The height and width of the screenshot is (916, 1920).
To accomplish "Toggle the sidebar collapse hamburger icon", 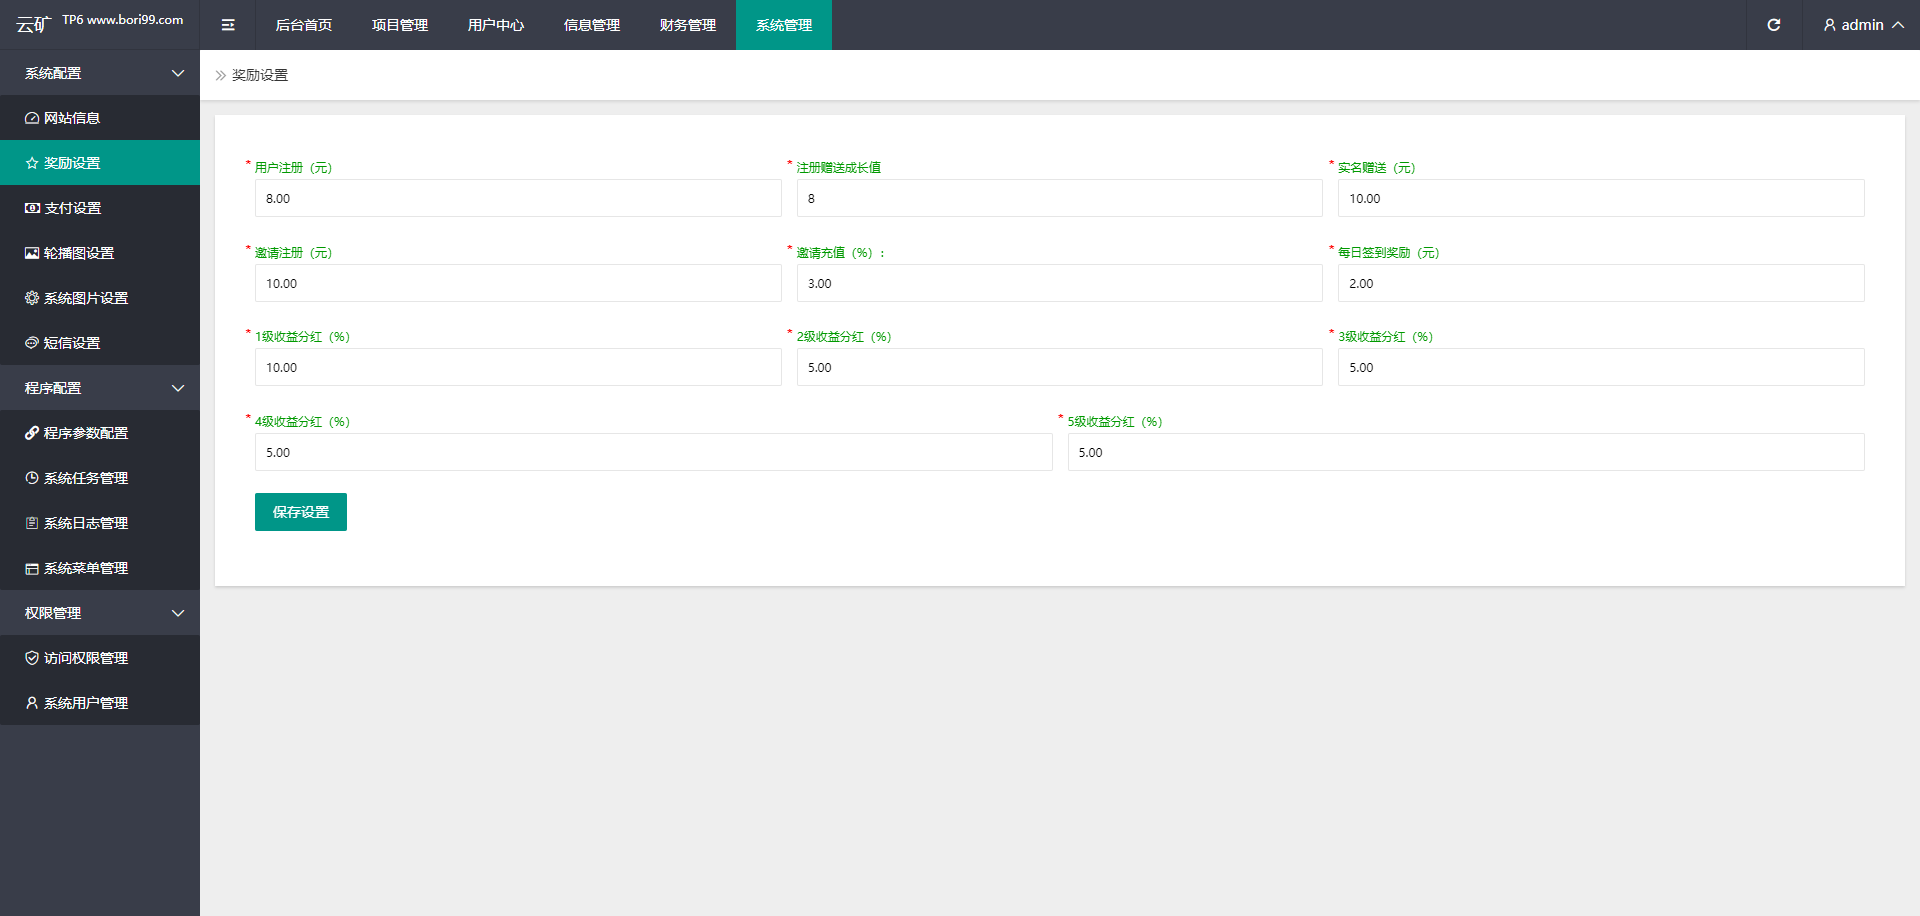I will (228, 25).
